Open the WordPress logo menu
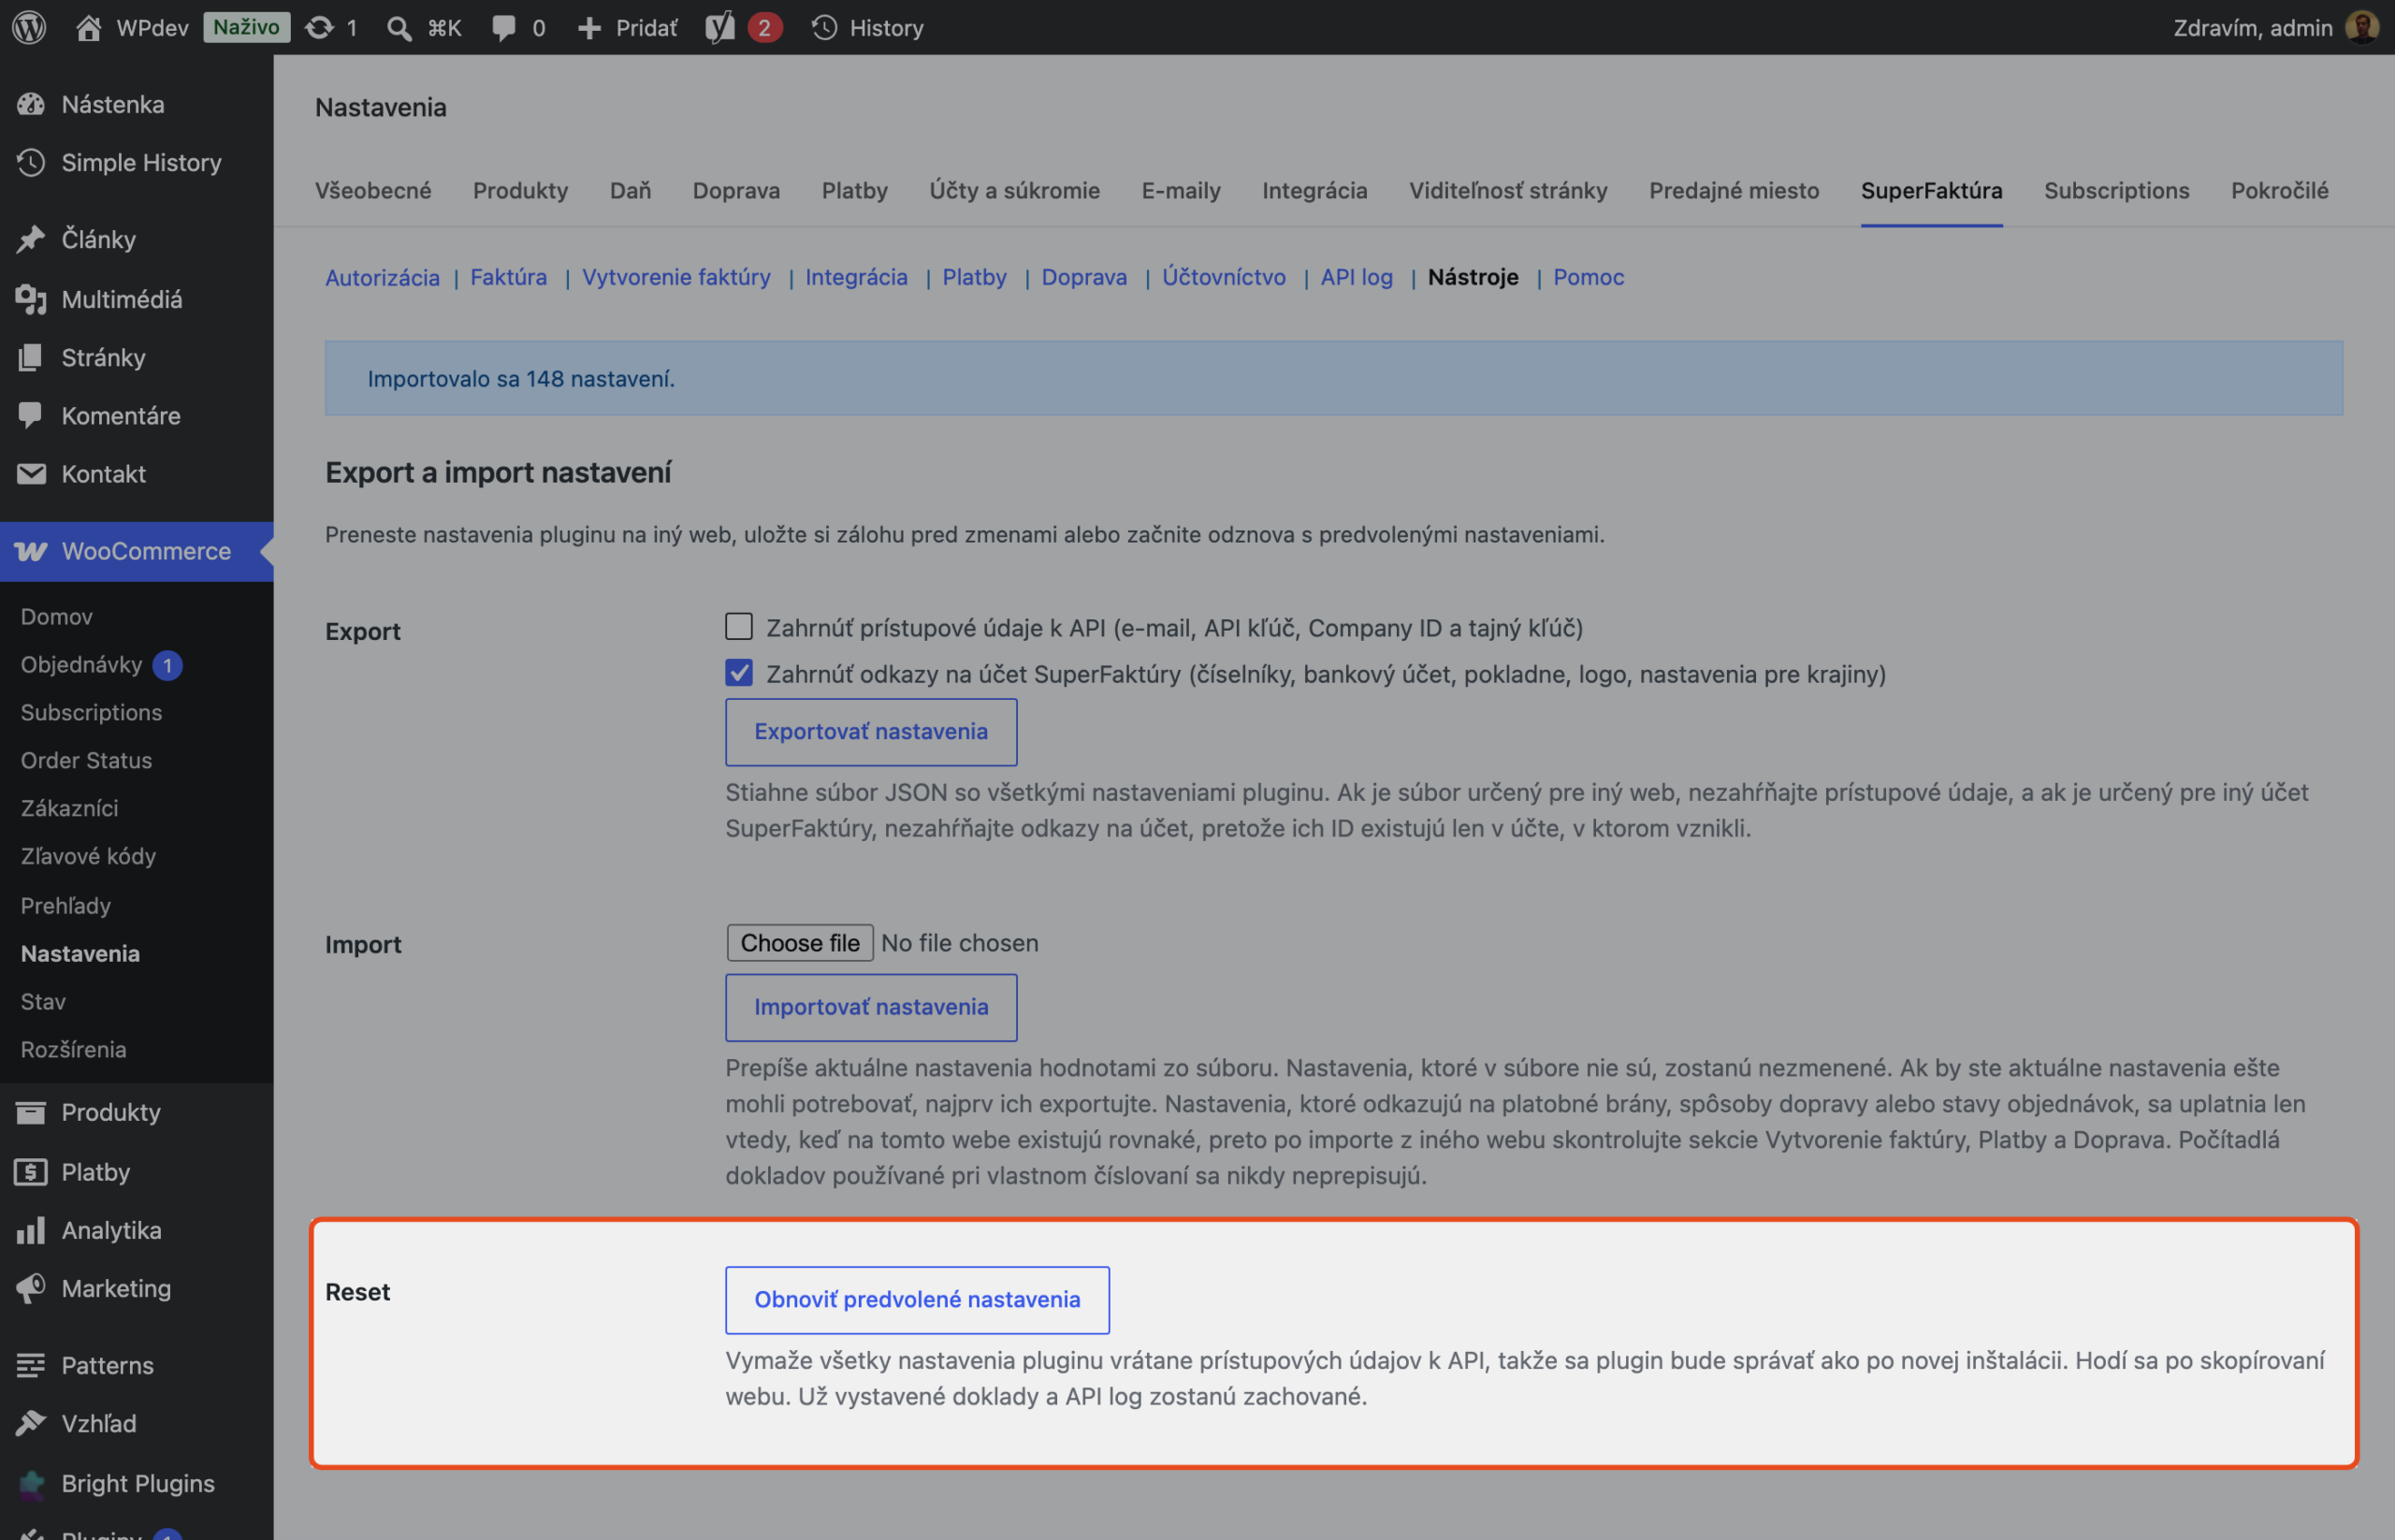This screenshot has height=1540, width=2395. (x=29, y=27)
